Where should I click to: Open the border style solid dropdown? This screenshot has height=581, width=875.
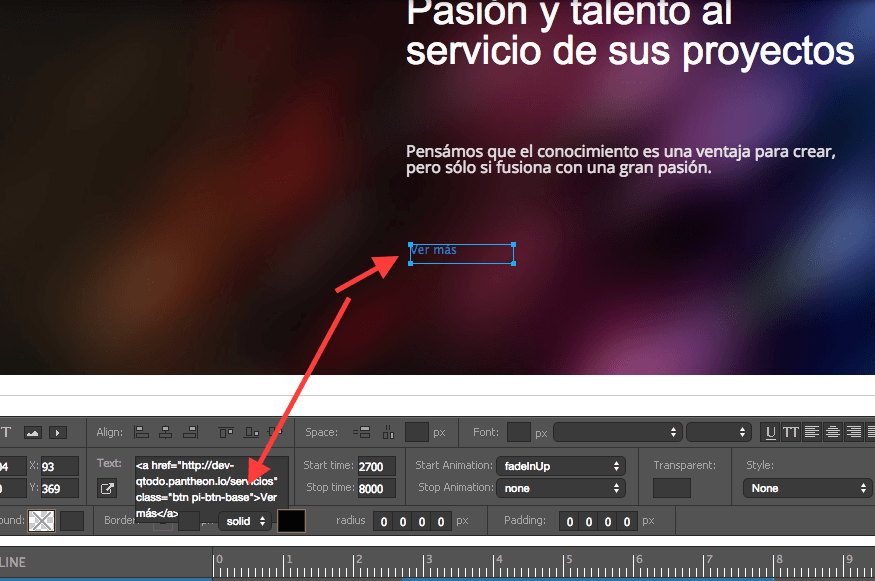pyautogui.click(x=246, y=521)
